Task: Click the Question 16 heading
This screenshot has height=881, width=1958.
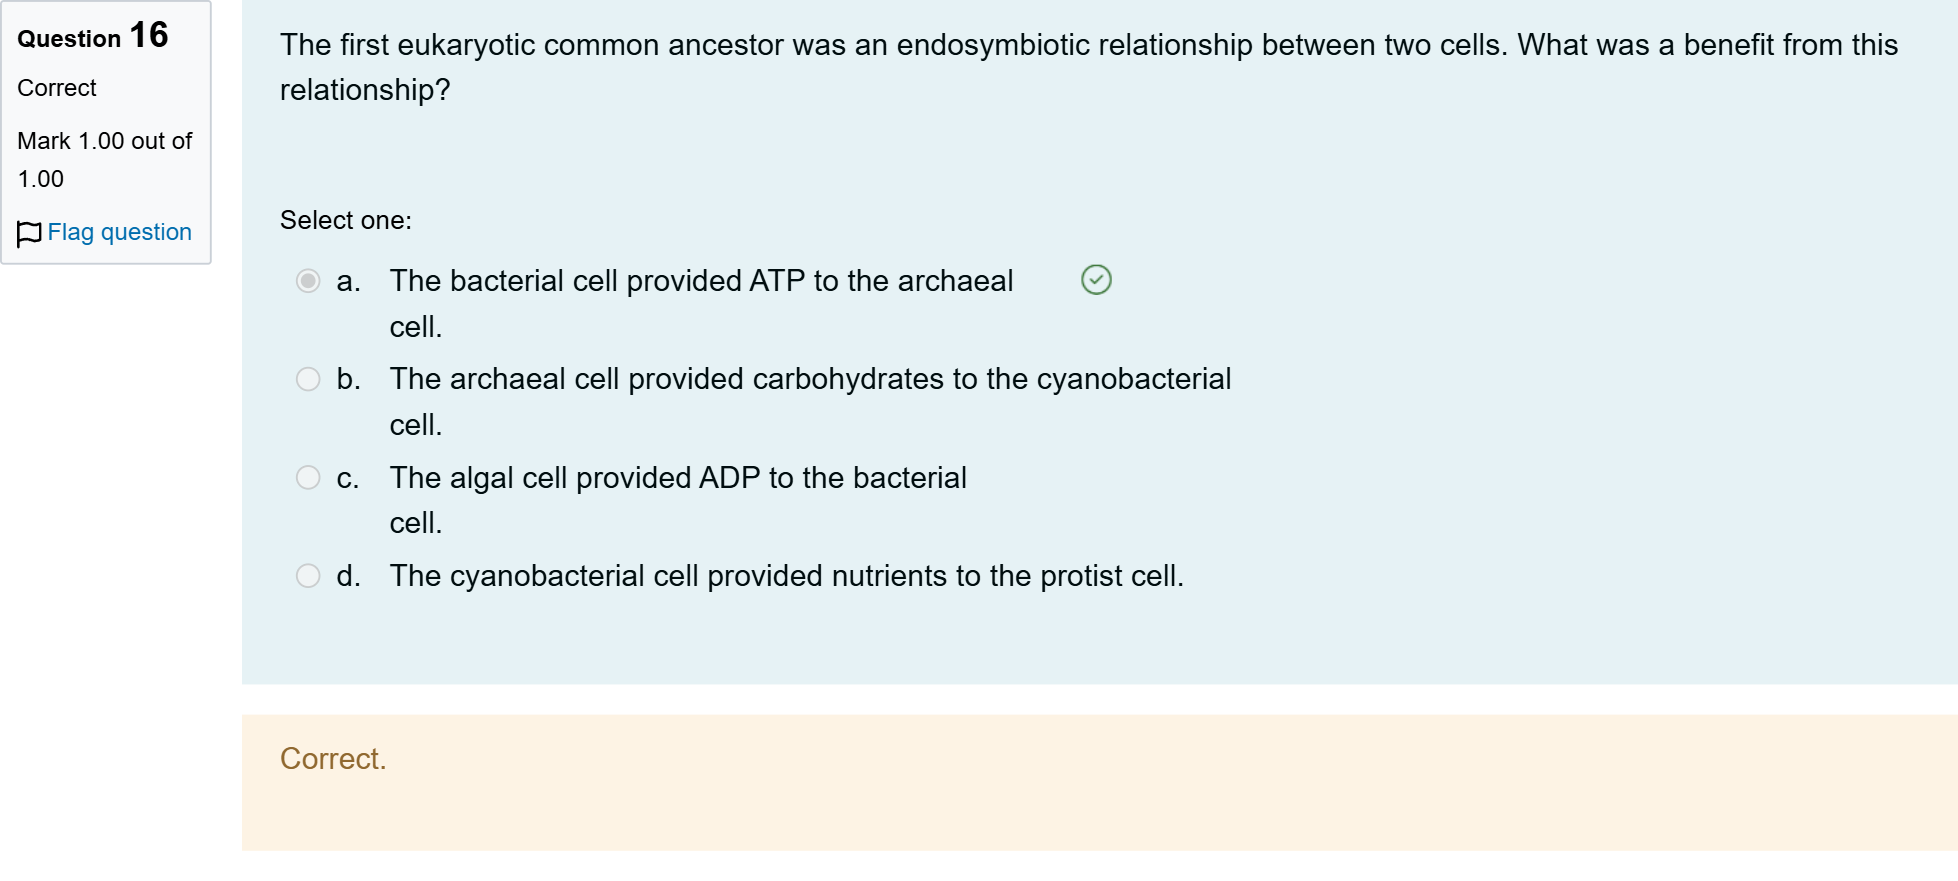Action: 93,36
